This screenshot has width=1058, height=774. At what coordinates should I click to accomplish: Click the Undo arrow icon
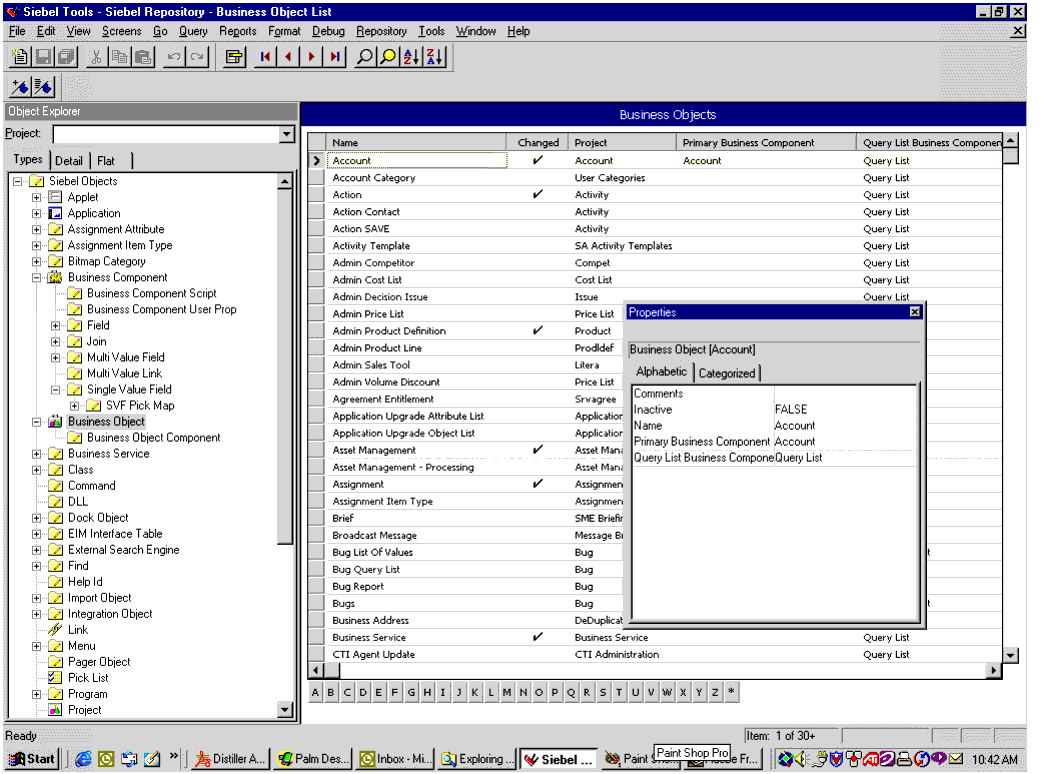(x=173, y=57)
